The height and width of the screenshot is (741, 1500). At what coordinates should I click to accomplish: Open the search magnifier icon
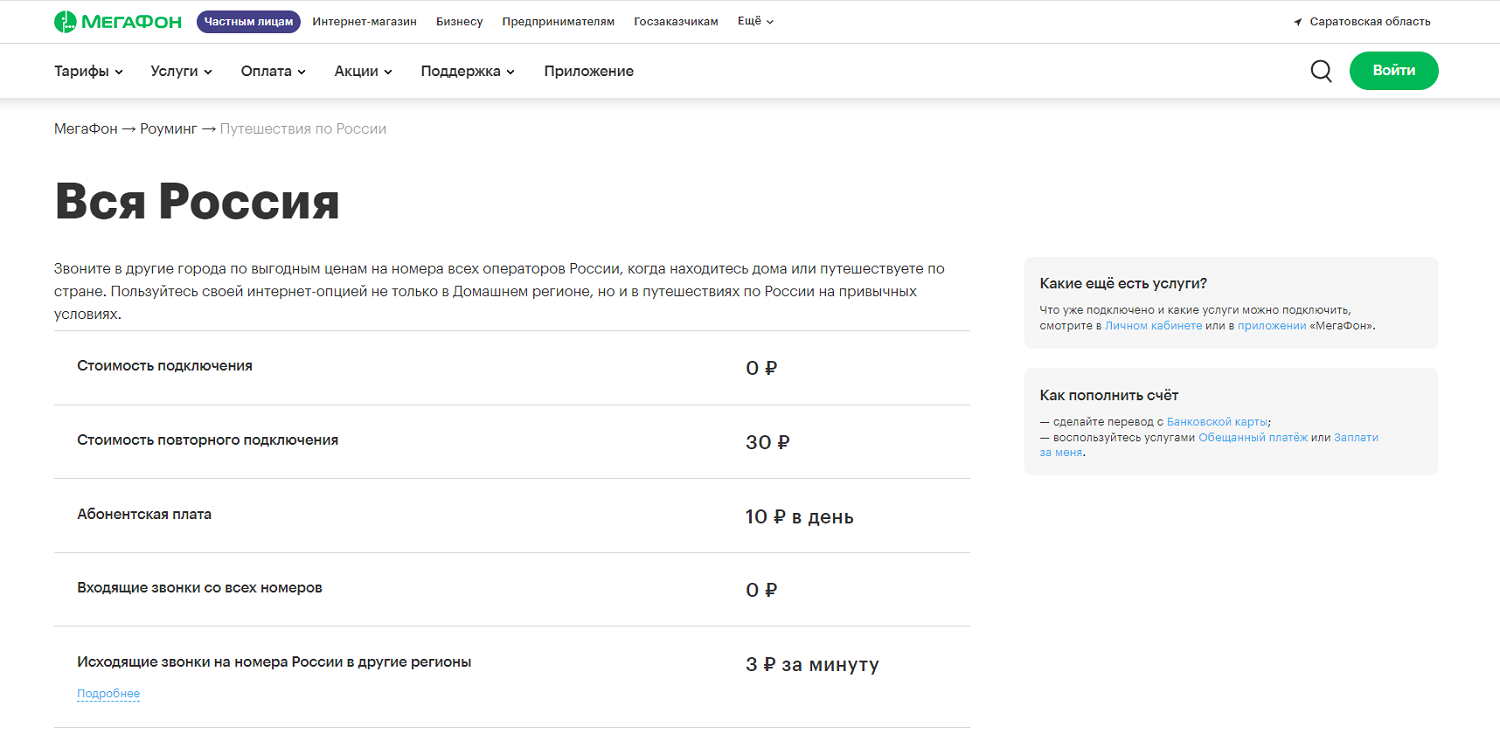tap(1321, 71)
